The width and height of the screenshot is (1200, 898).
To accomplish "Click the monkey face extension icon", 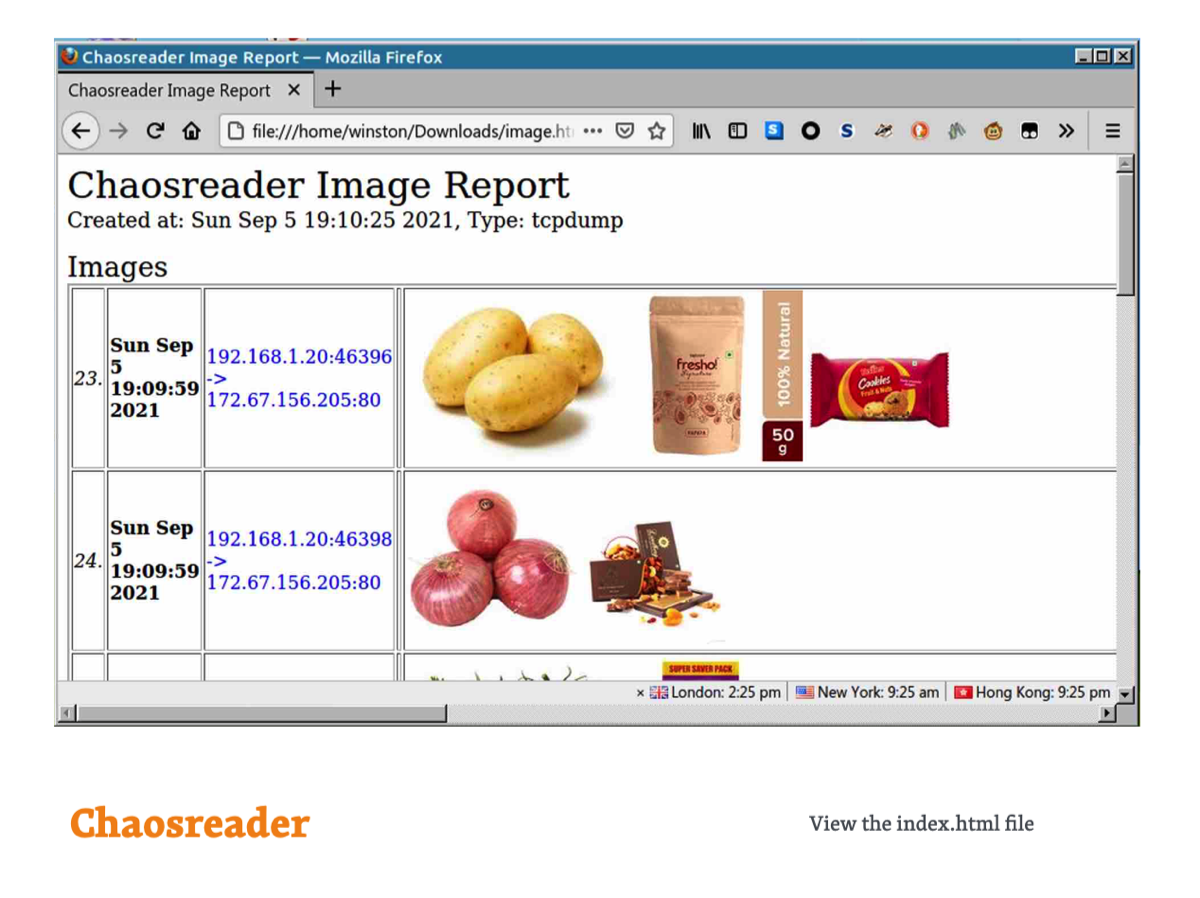I will [x=992, y=131].
